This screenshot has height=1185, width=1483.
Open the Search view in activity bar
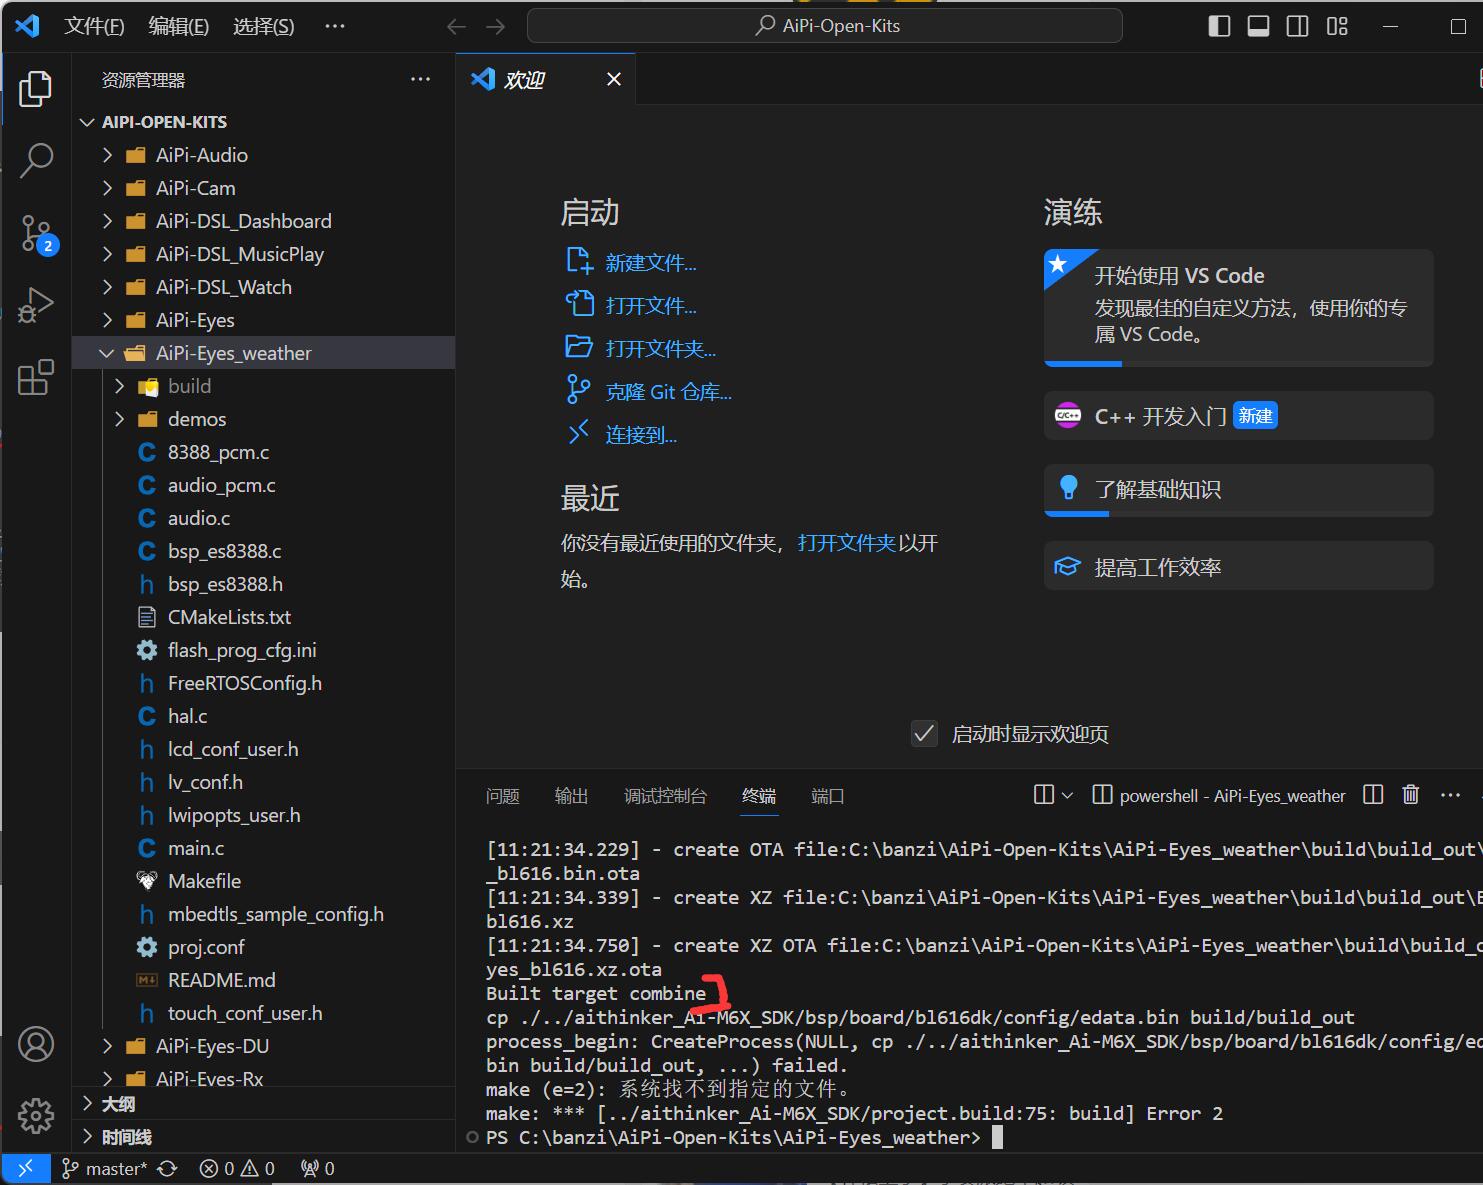click(x=36, y=160)
